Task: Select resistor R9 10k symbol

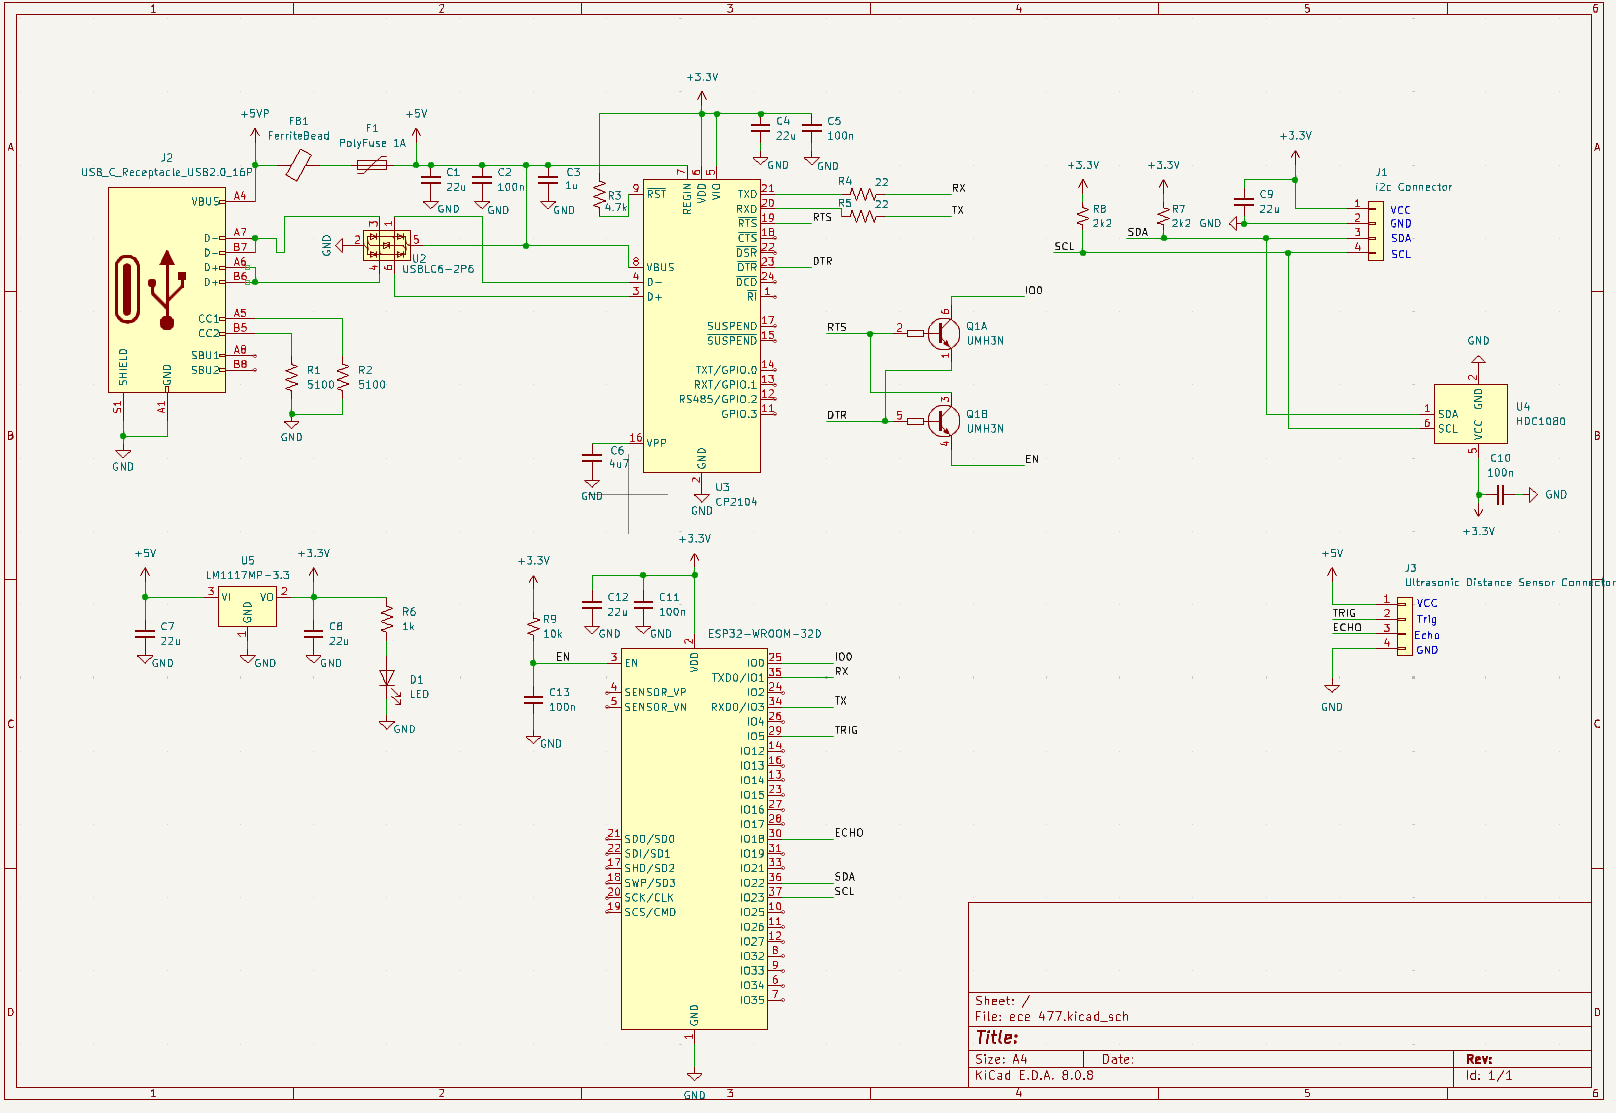Action: point(533,627)
